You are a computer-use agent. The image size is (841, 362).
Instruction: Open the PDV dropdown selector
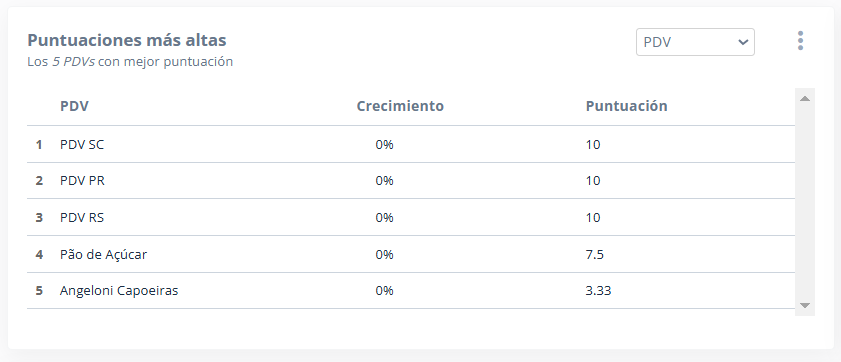(x=695, y=42)
